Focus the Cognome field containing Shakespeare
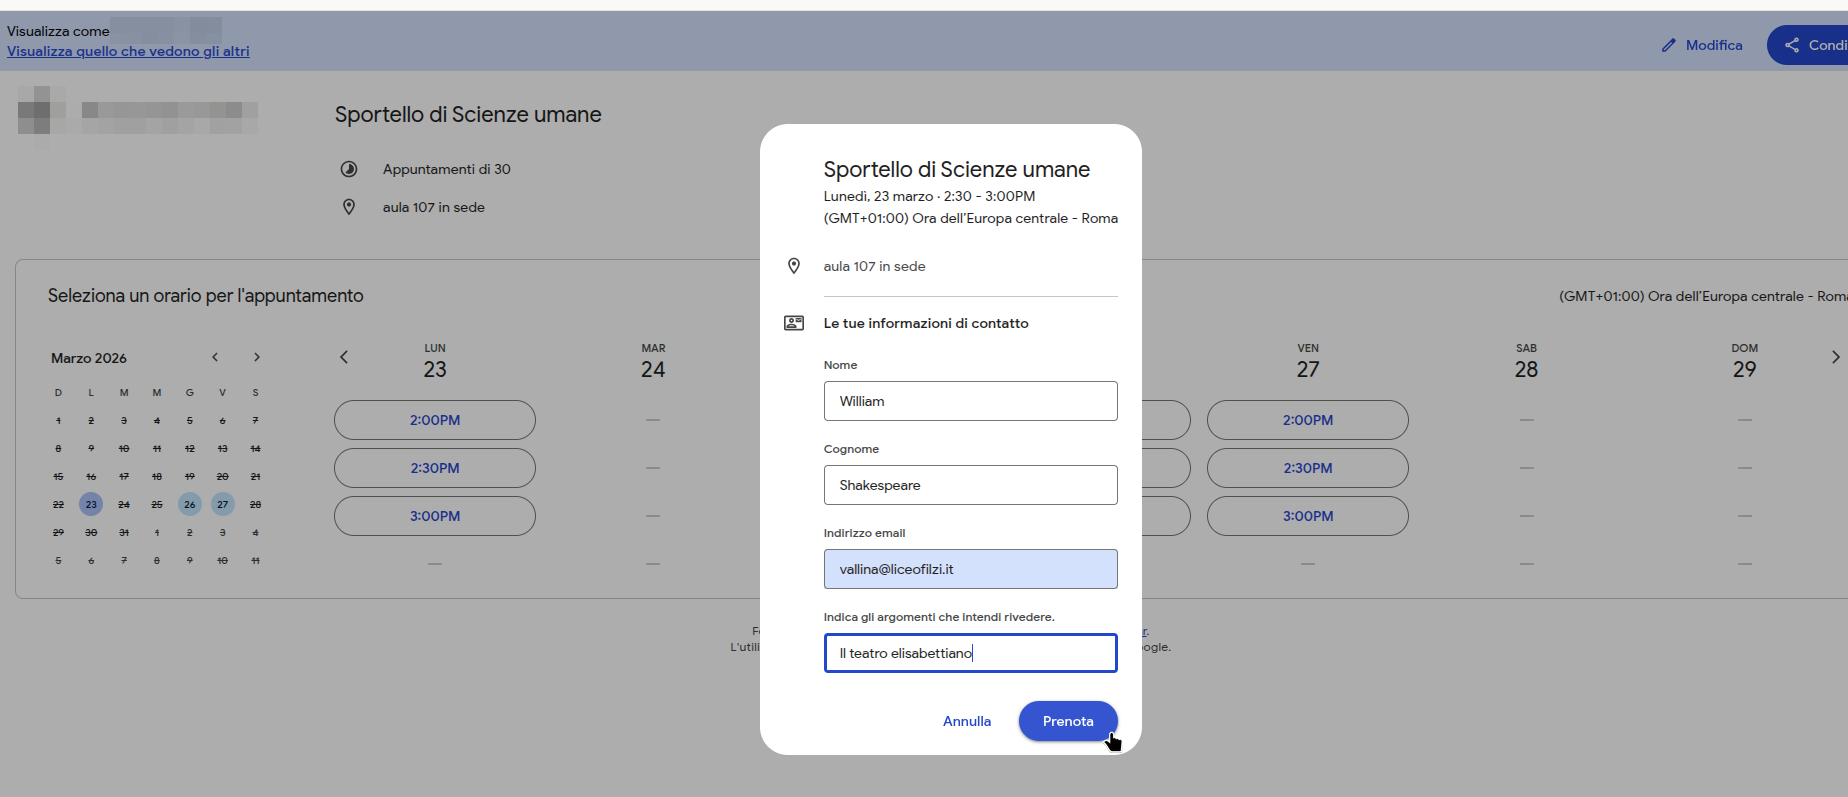 coord(971,485)
